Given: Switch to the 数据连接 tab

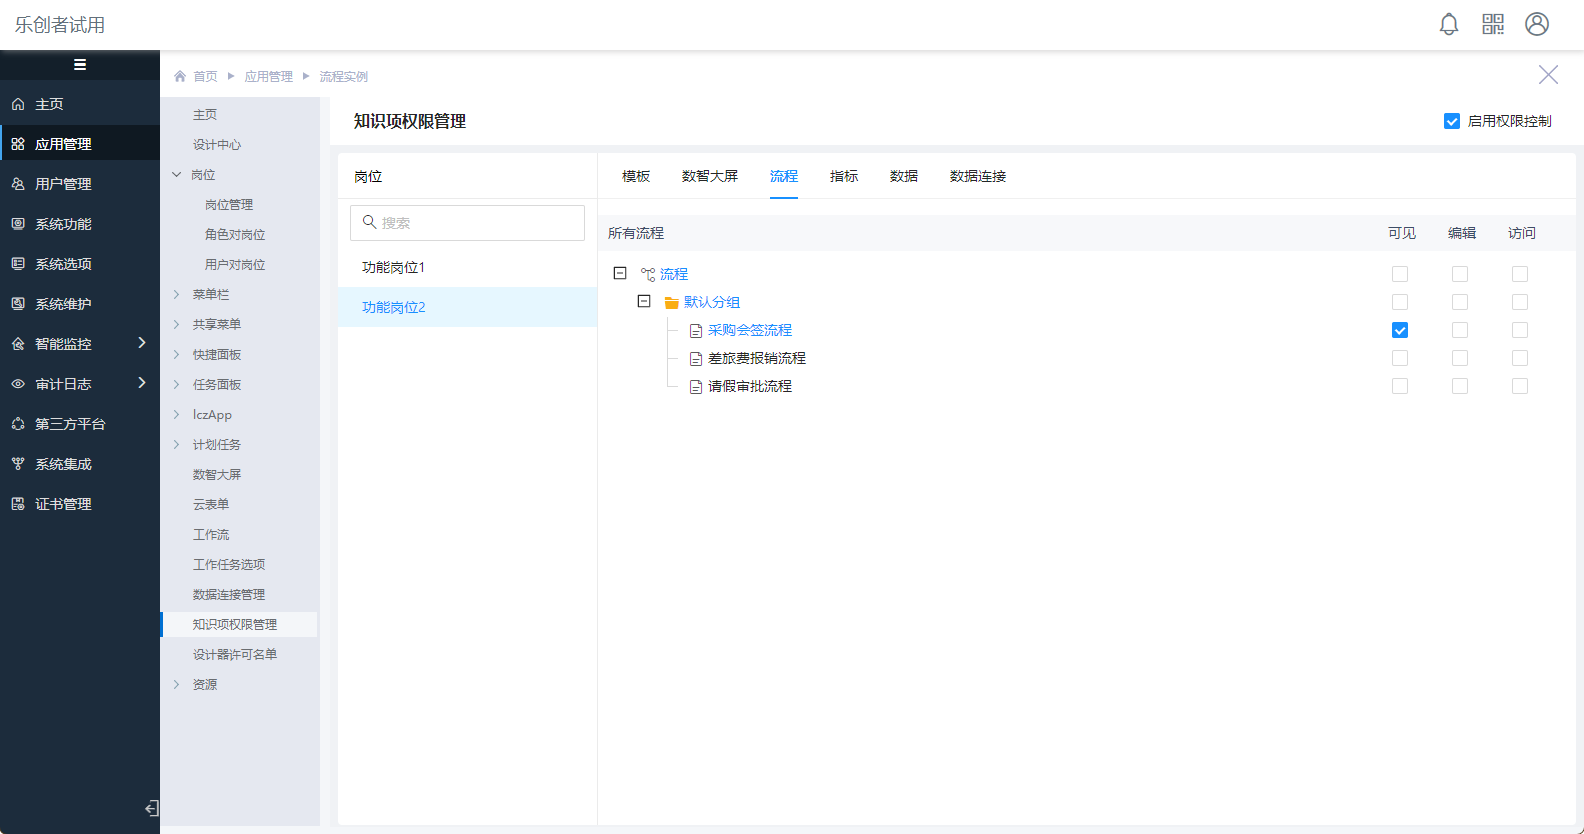Looking at the screenshot, I should 977,176.
